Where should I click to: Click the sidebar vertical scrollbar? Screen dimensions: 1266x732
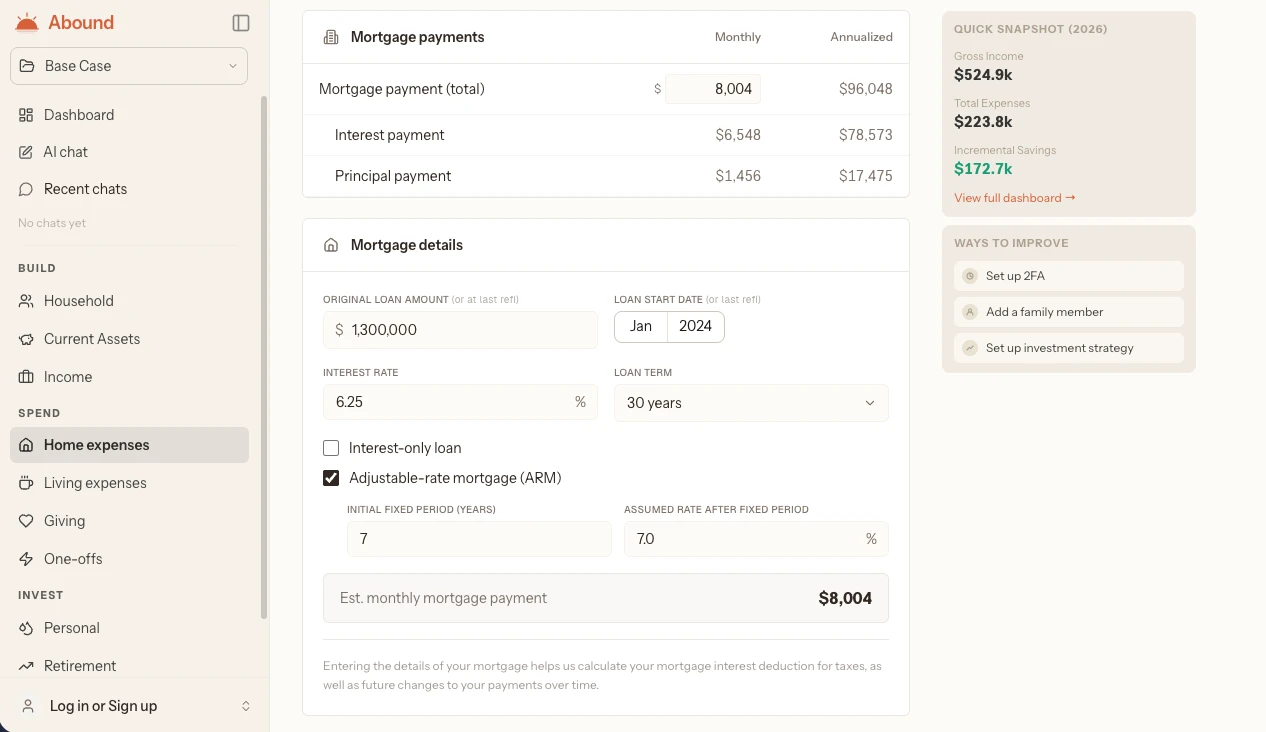click(x=264, y=357)
